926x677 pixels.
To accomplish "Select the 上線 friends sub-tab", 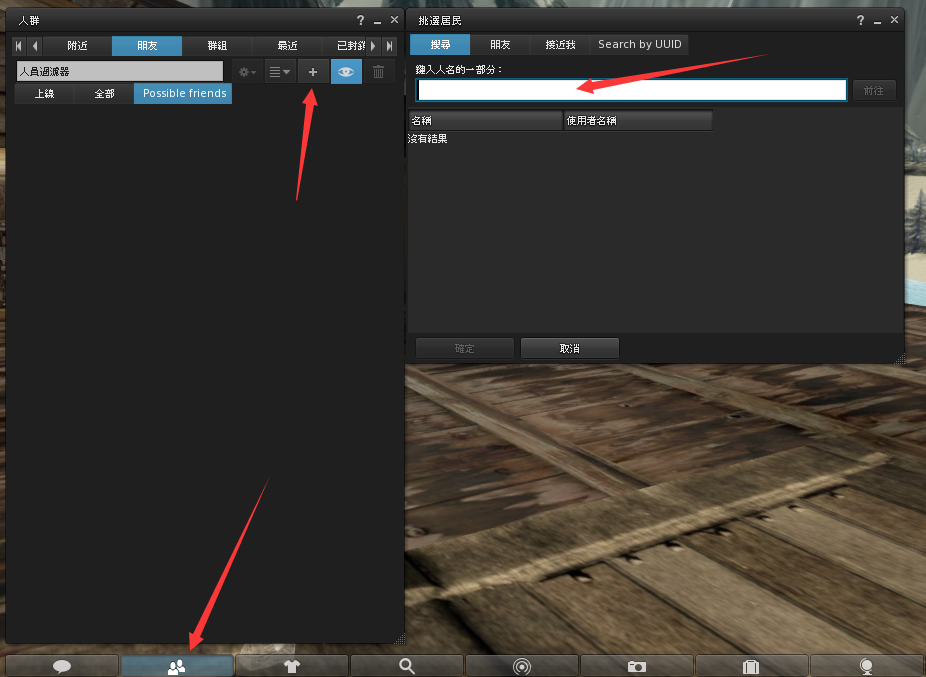I will 44,93.
